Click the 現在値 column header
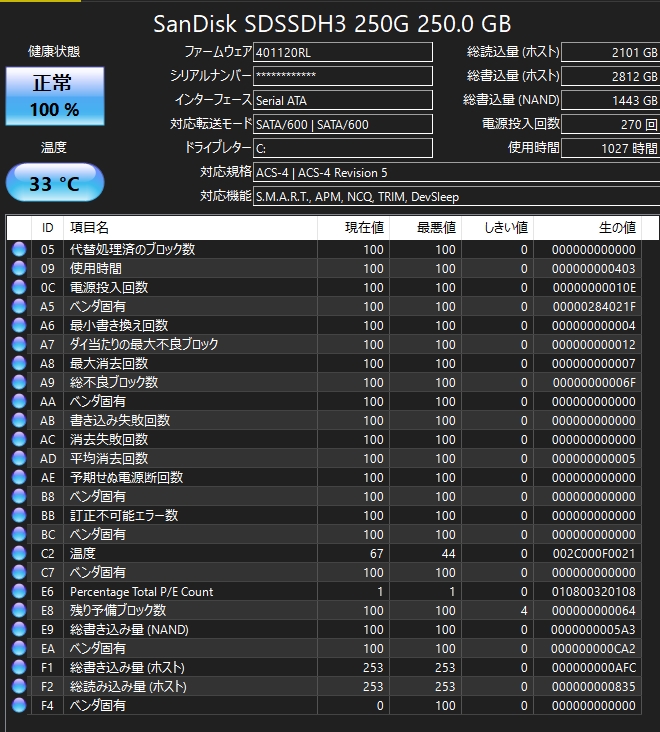 (353, 228)
